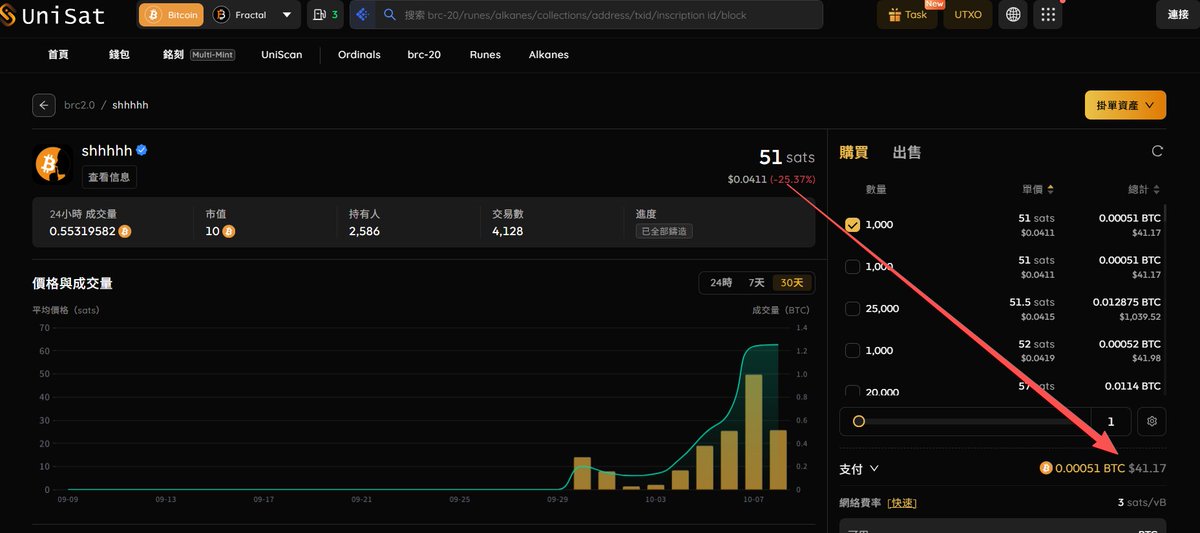This screenshot has width=1200, height=533.
Task: Click the blue search type icon
Action: pyautogui.click(x=361, y=15)
